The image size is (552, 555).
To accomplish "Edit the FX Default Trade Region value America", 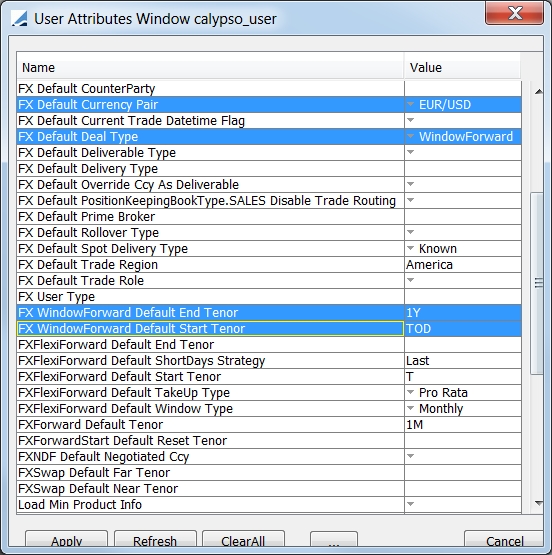I will click(x=463, y=264).
